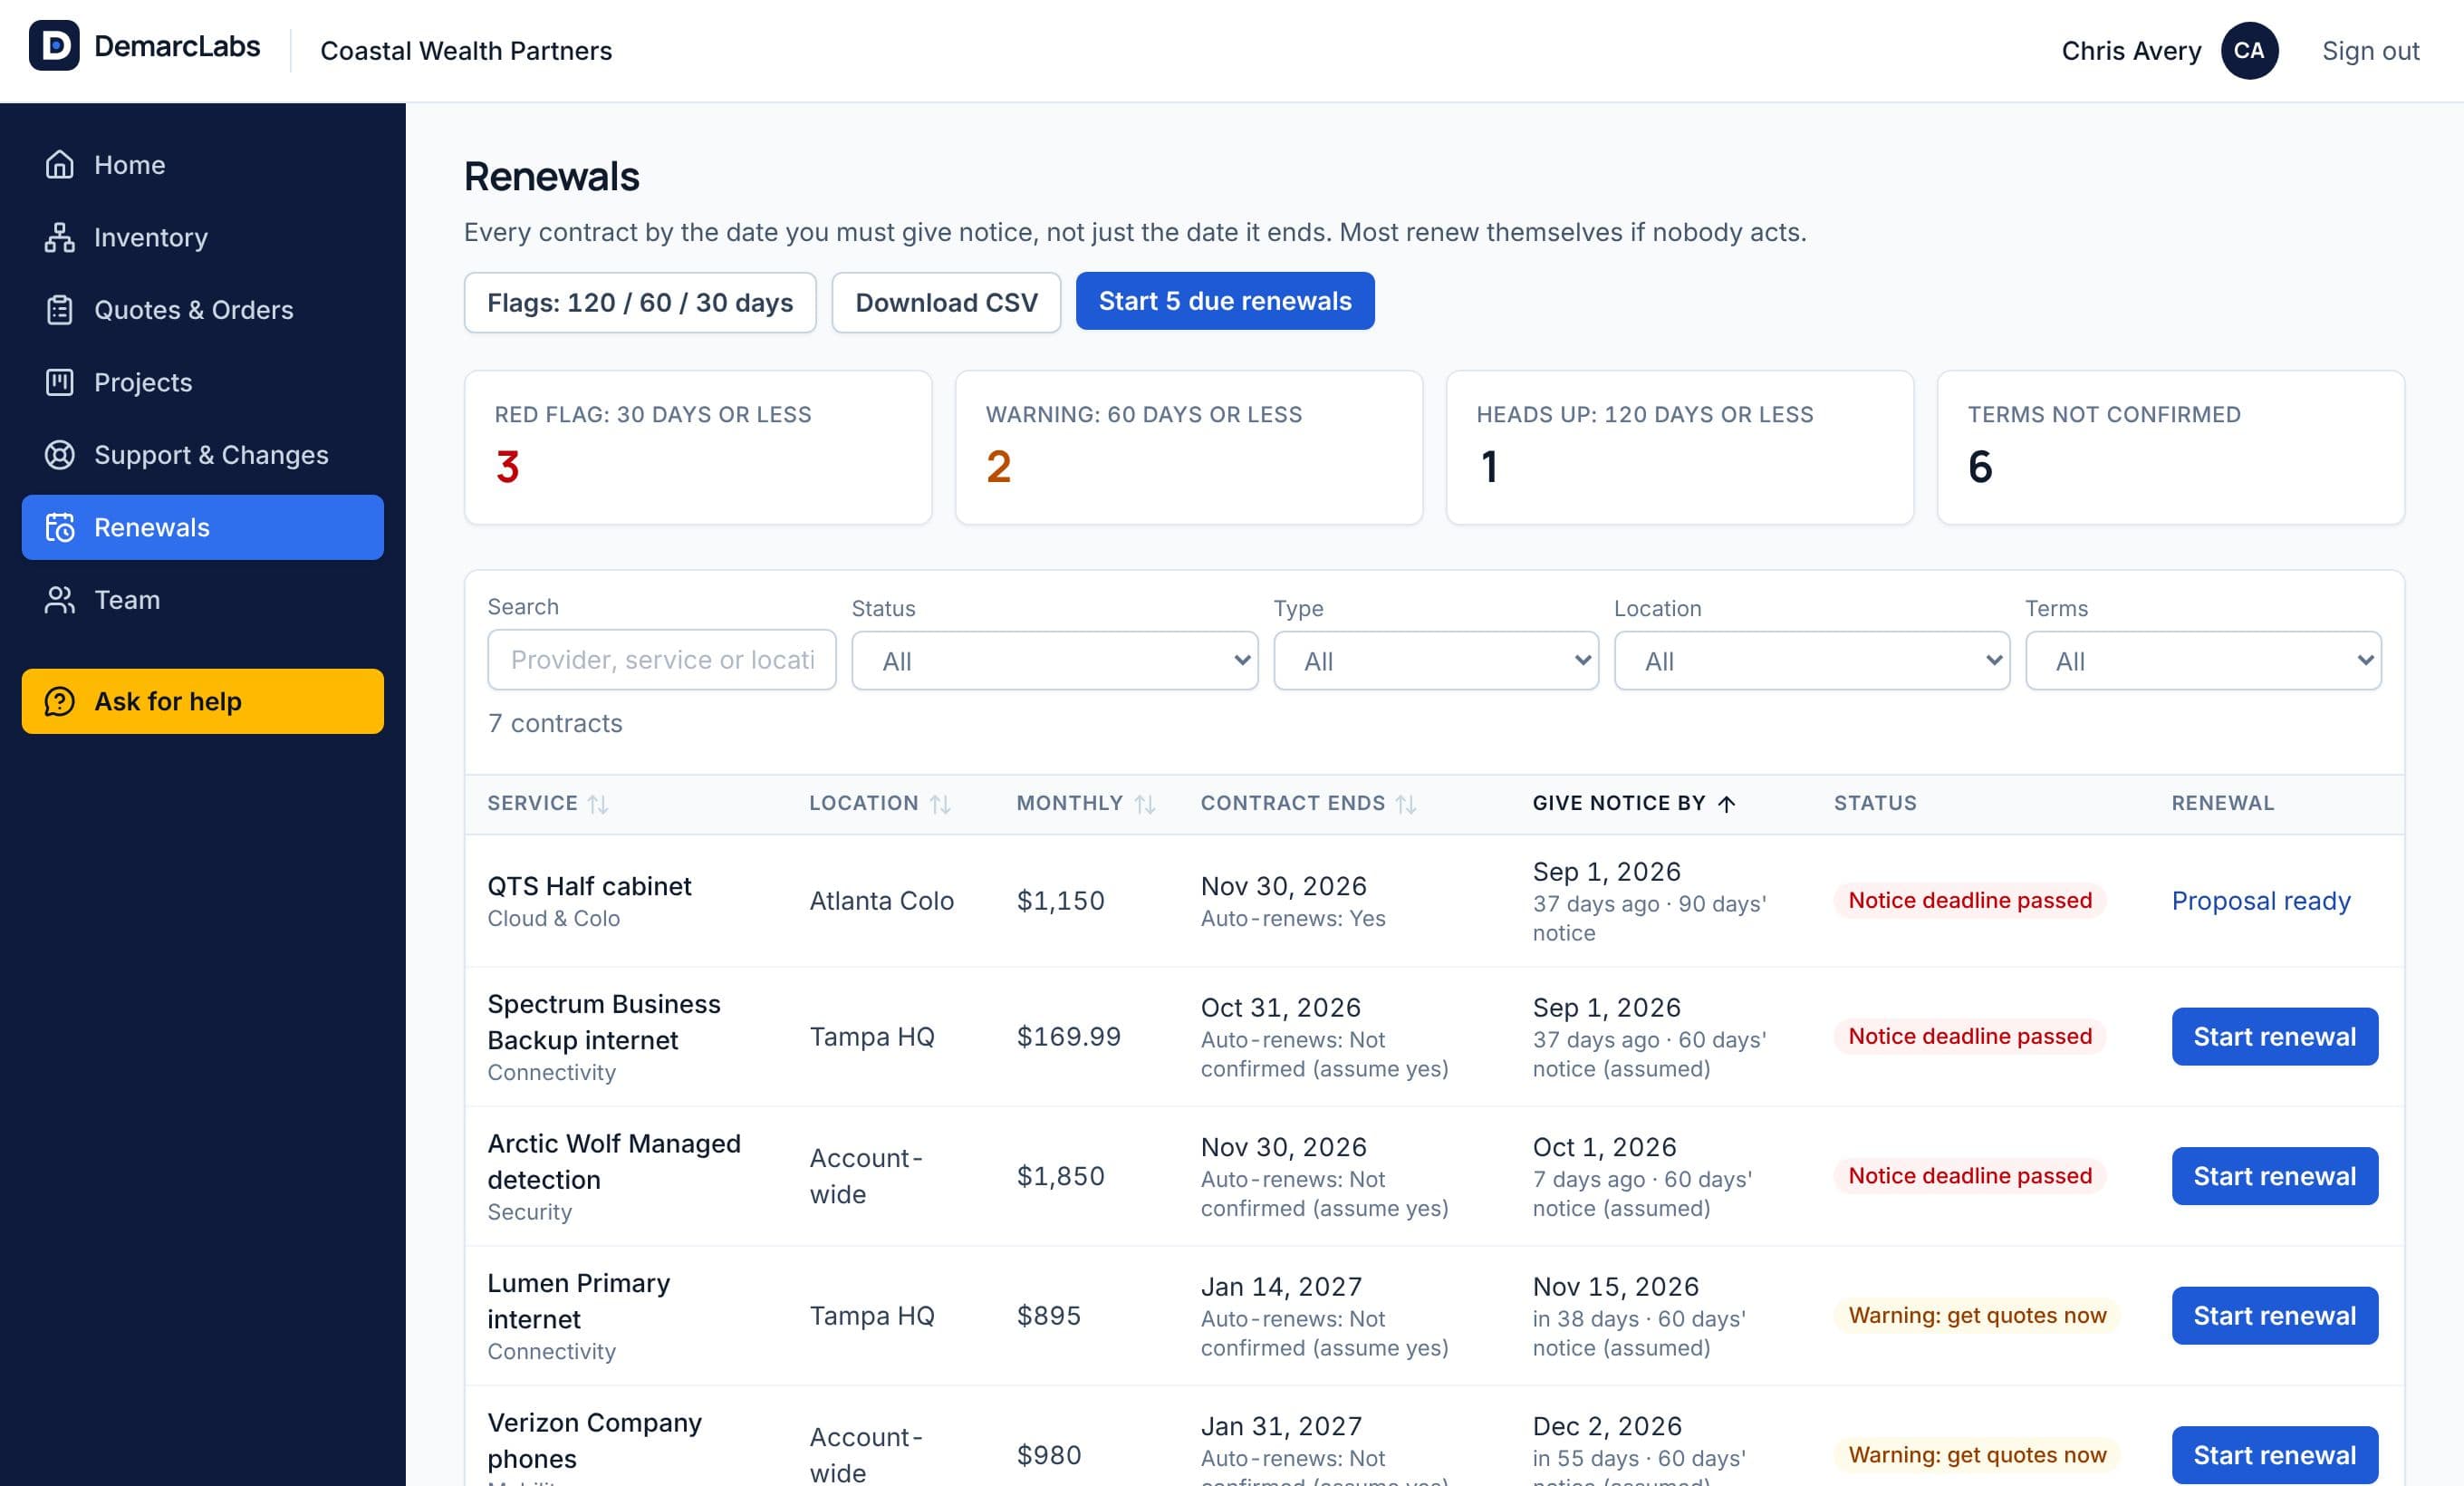Start renewal for Spectrum Business Backup internet

pyautogui.click(x=2275, y=1037)
